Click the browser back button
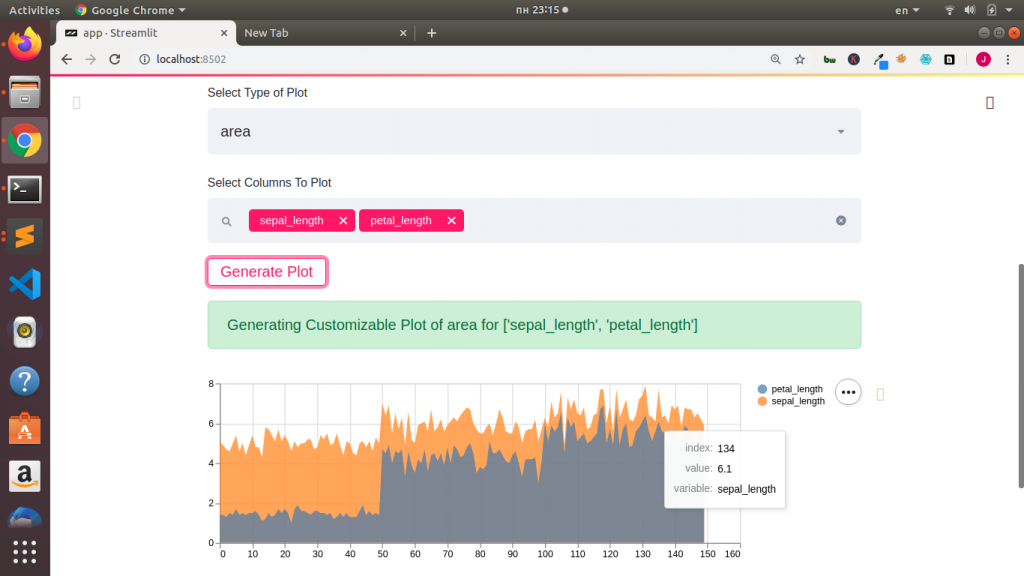This screenshot has height=576, width=1024. click(66, 59)
